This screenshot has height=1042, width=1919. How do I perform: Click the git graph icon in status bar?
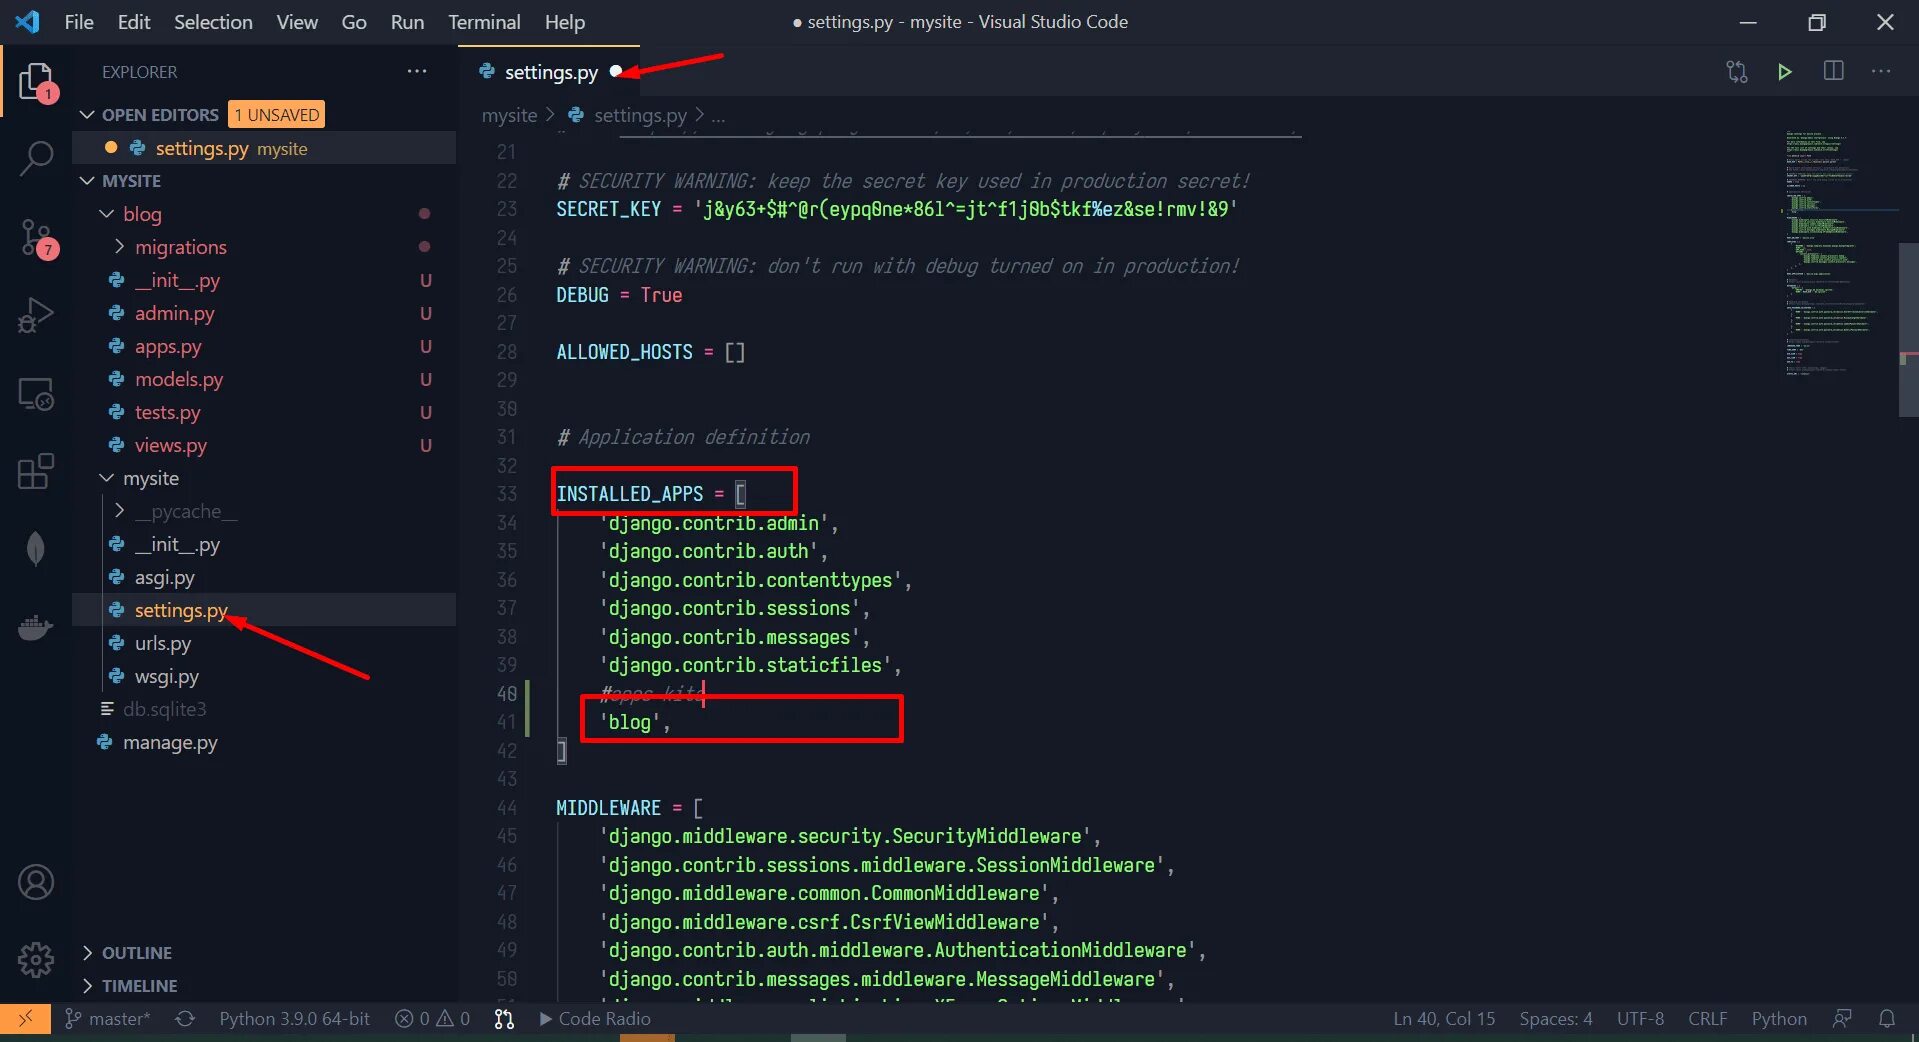point(504,1018)
